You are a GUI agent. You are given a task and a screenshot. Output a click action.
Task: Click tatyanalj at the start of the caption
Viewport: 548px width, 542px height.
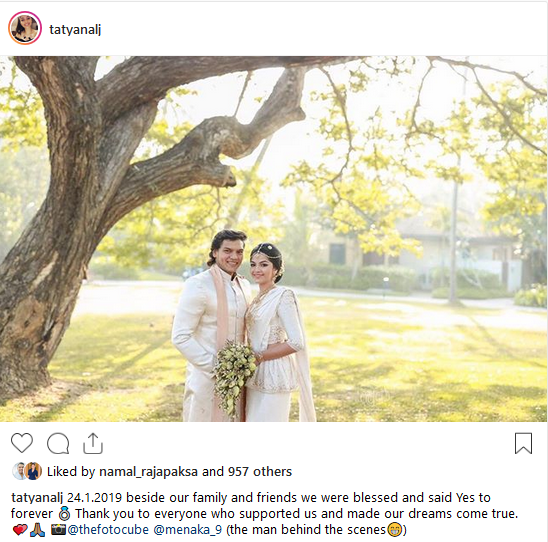[x=37, y=498]
